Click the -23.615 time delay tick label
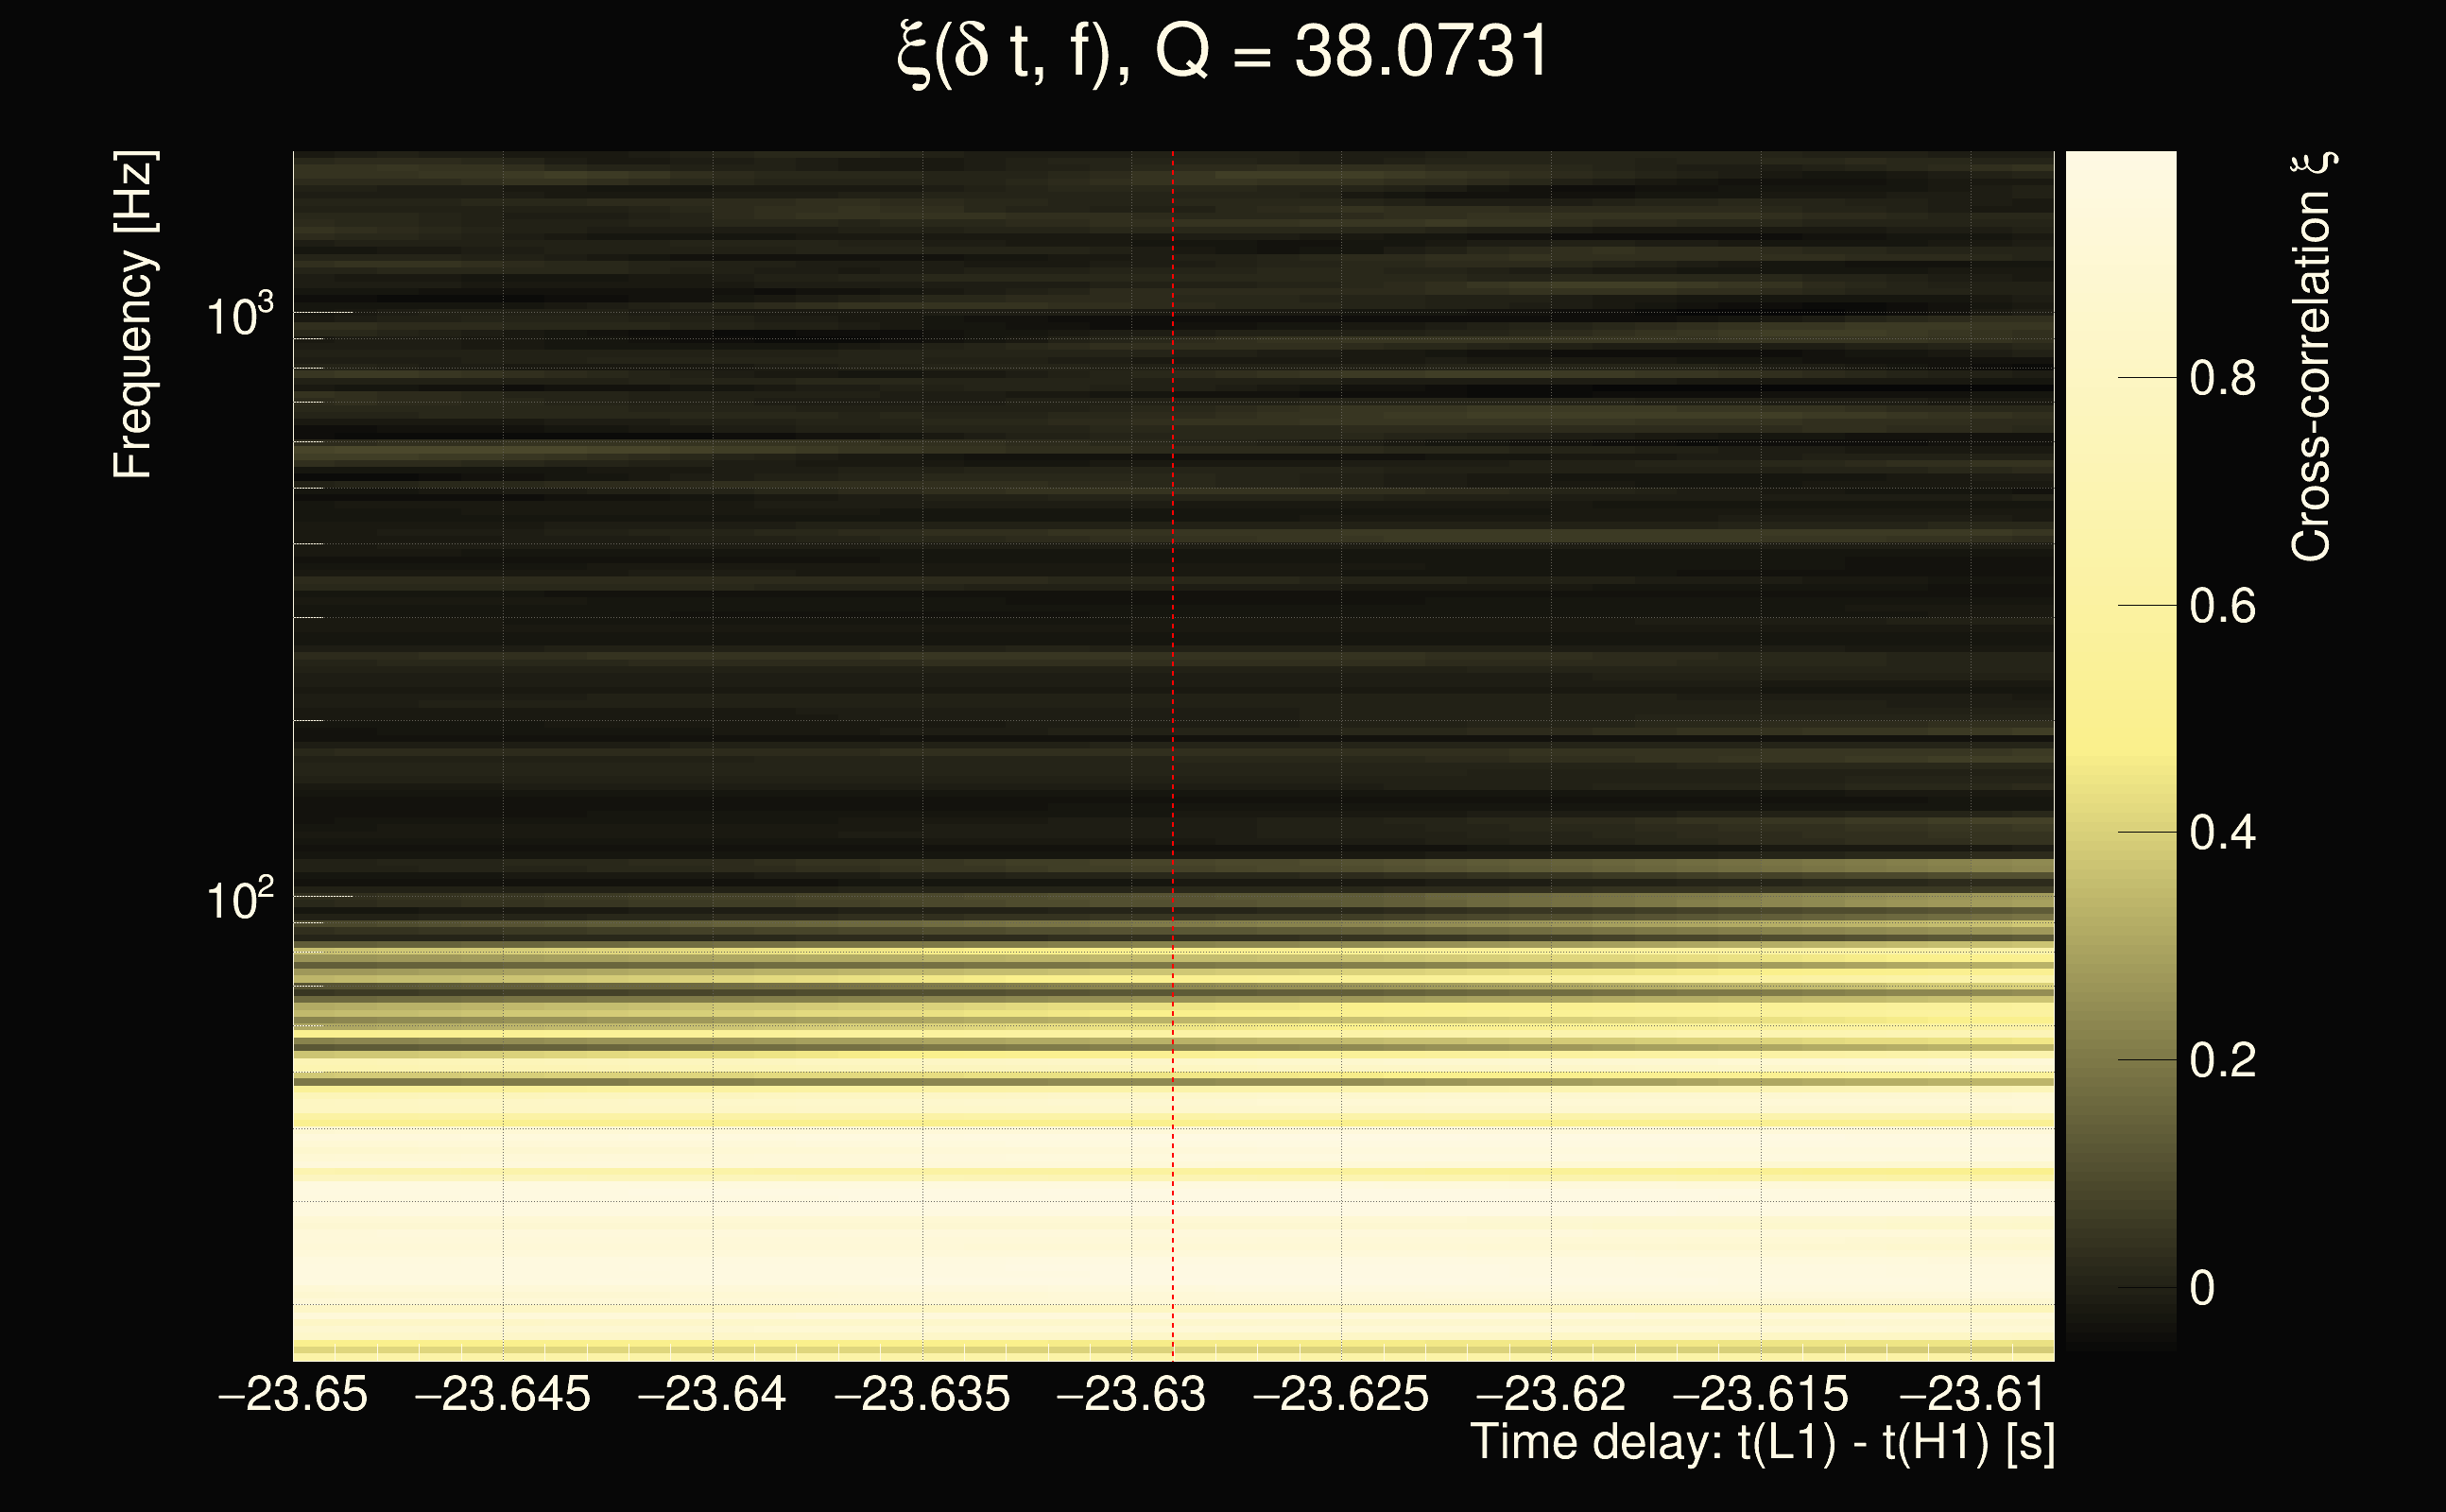The width and height of the screenshot is (2446, 1512). pyautogui.click(x=1760, y=1394)
